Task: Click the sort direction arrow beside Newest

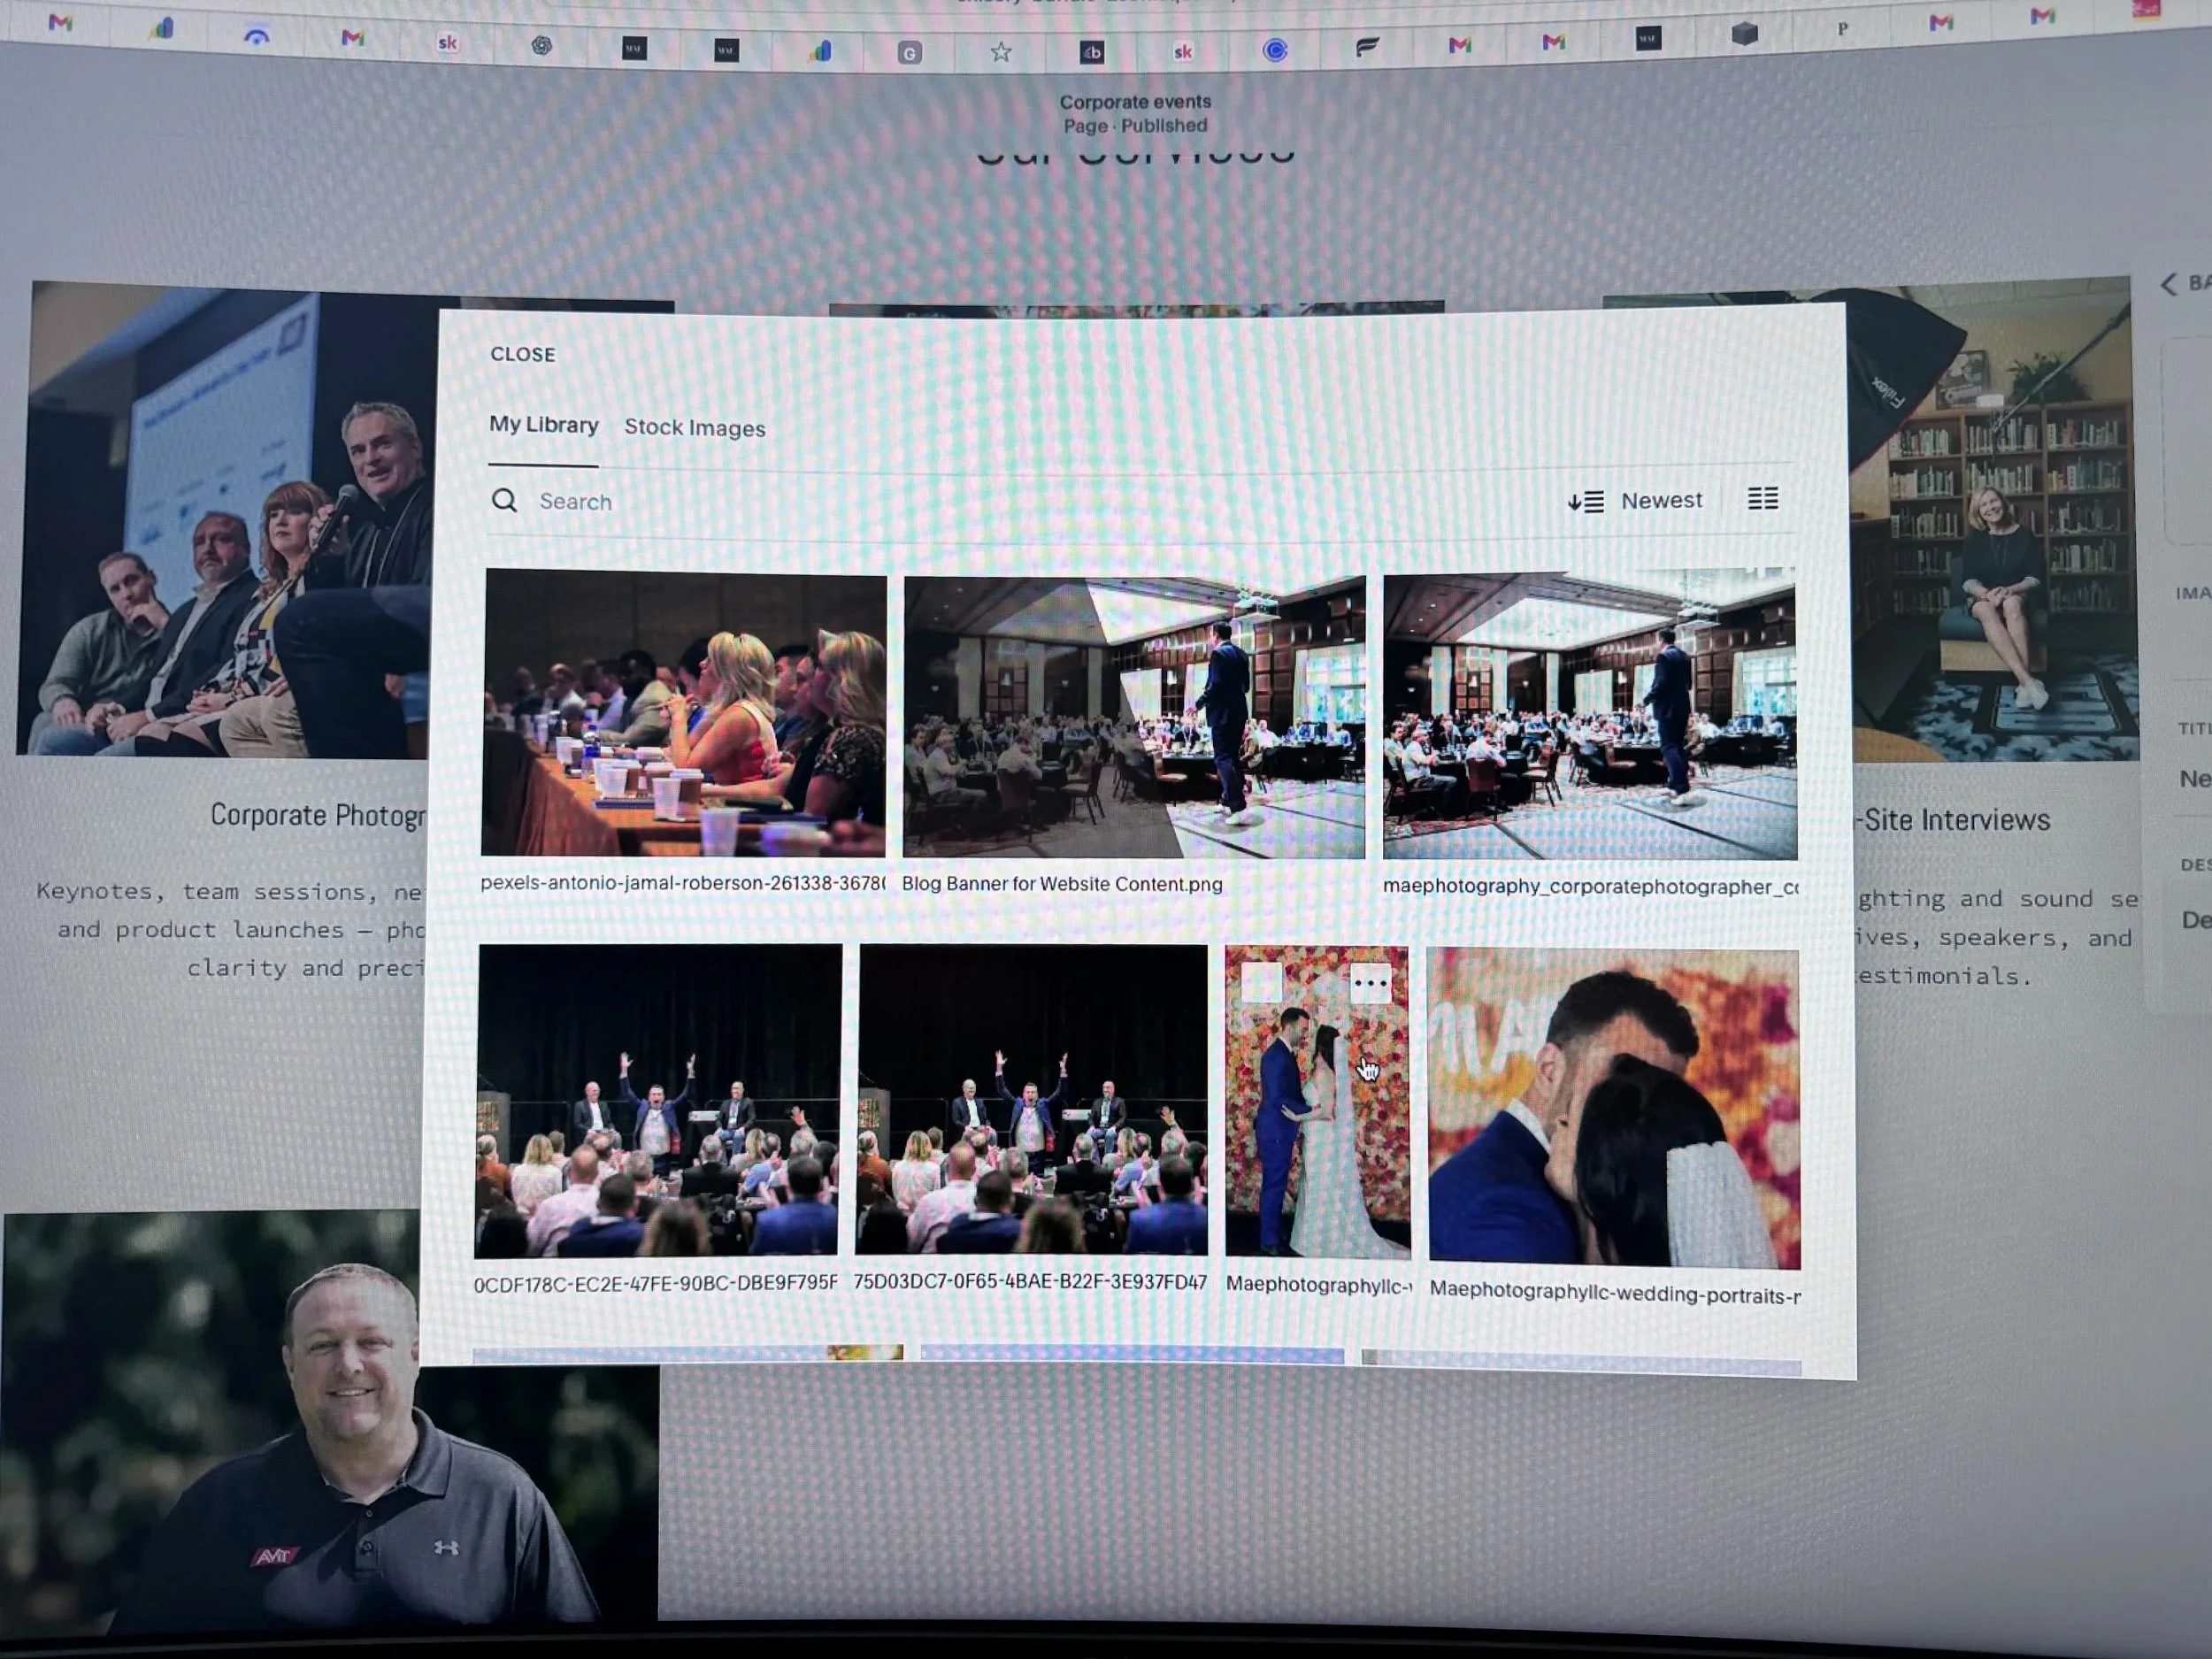Action: click(x=1584, y=500)
